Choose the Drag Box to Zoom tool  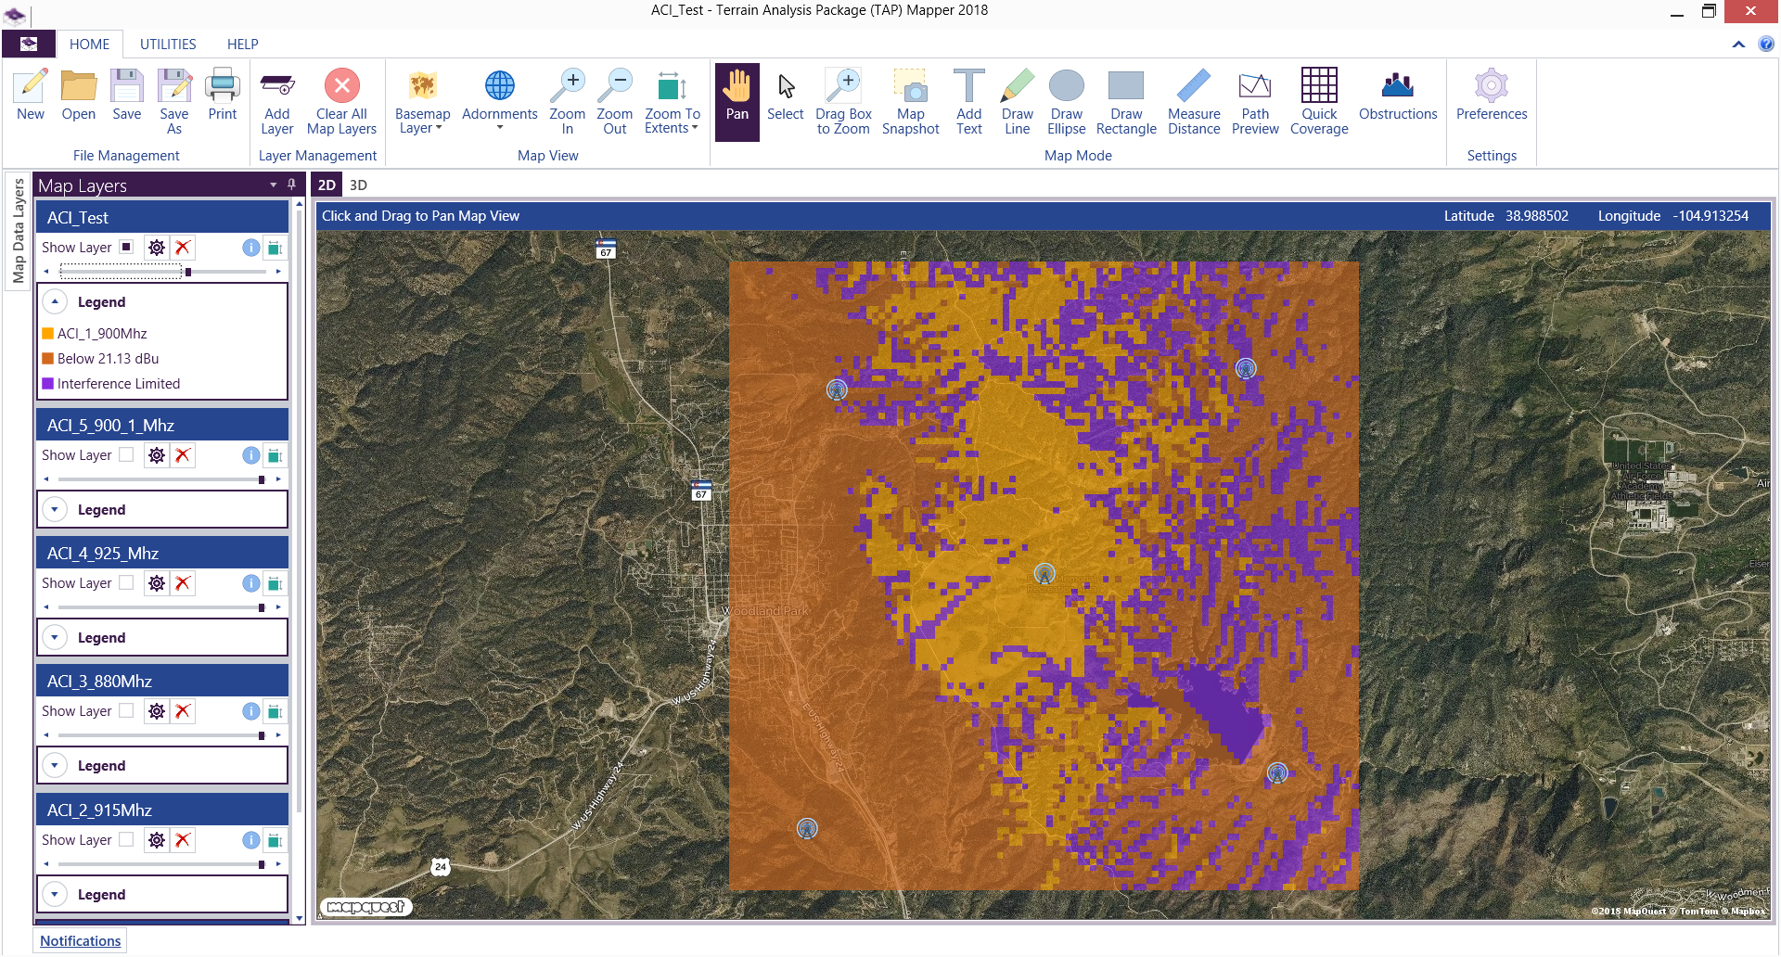click(843, 101)
